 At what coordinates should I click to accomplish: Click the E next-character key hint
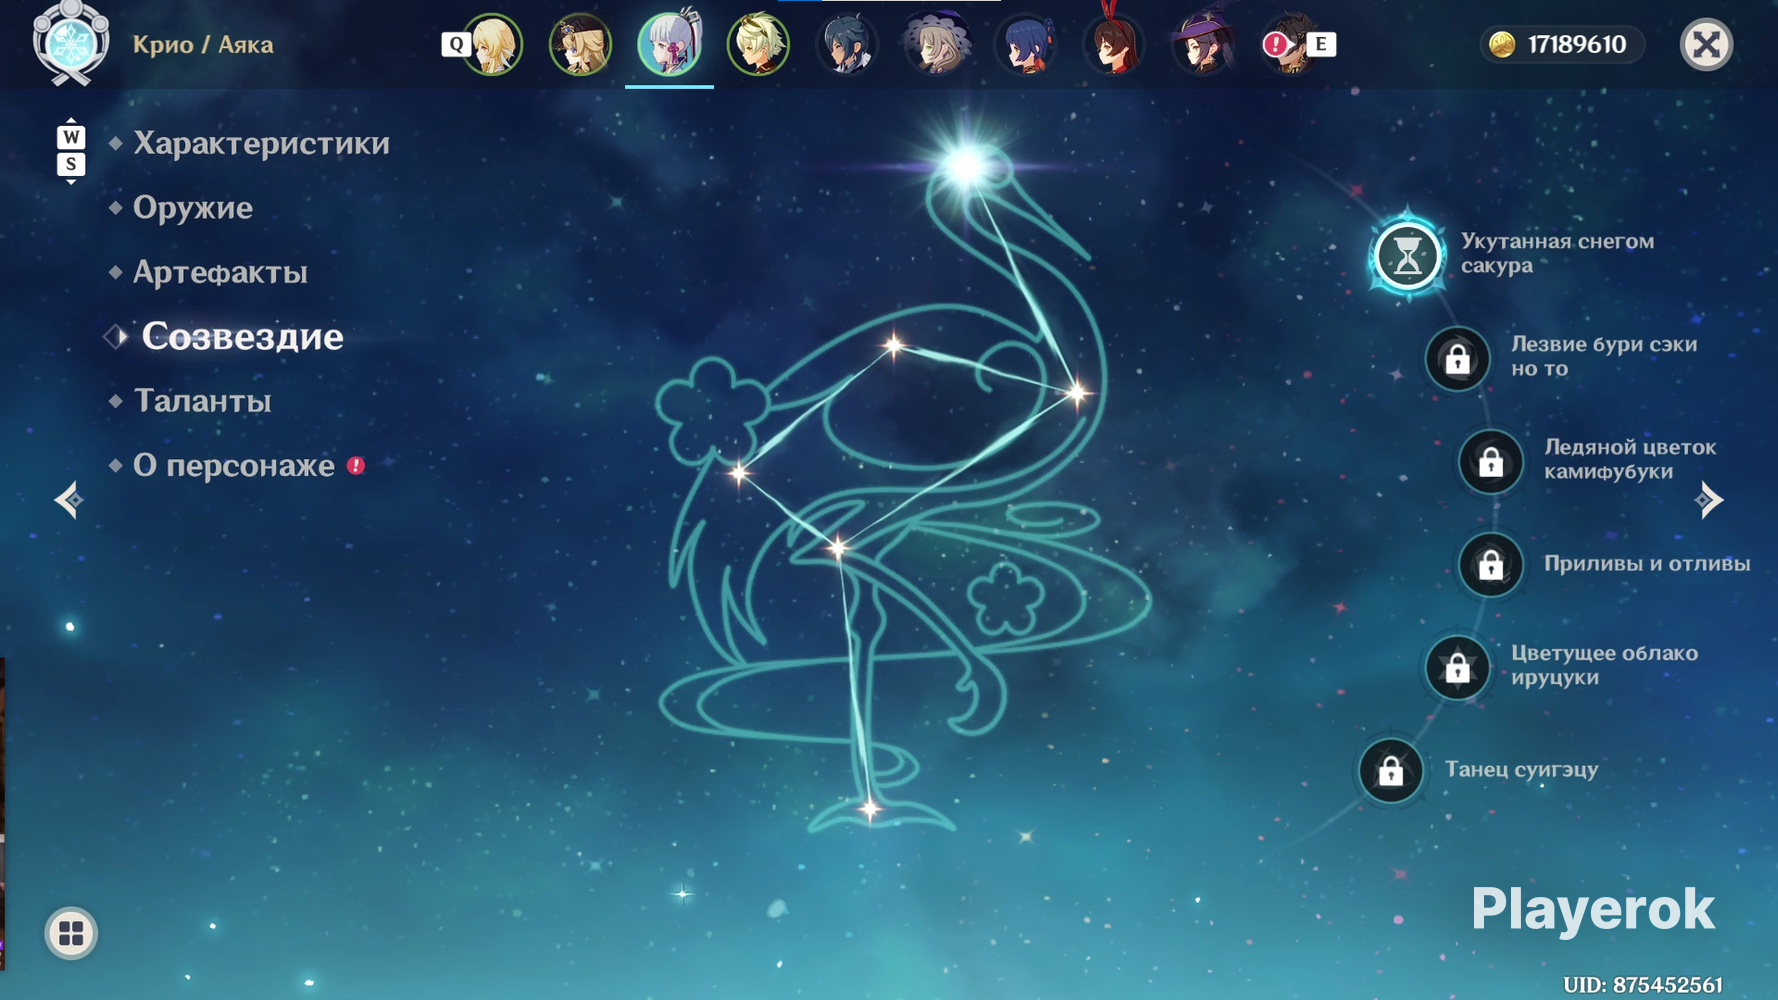[x=1321, y=44]
